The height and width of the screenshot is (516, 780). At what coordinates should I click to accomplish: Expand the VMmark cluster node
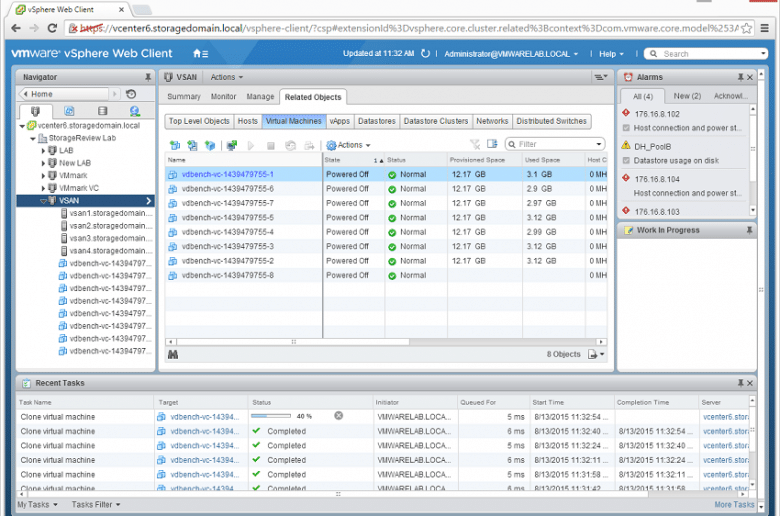(x=43, y=176)
